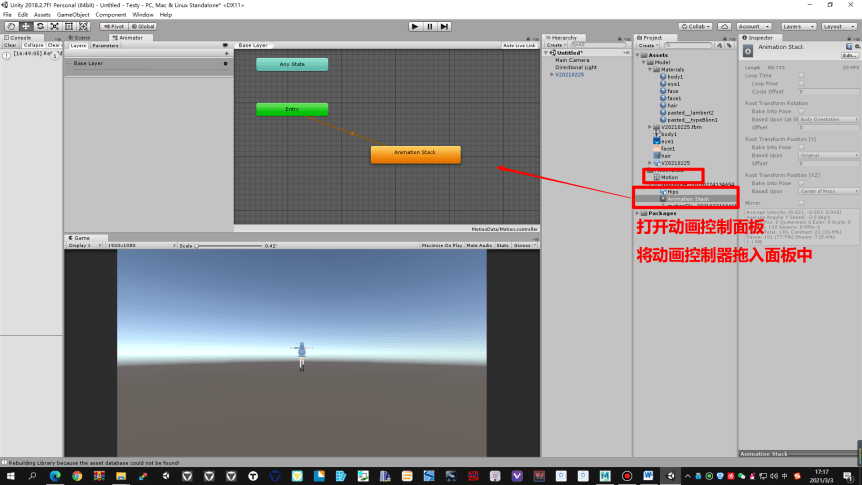The height and width of the screenshot is (485, 862).
Task: Select the Rotate tool
Action: coord(40,26)
